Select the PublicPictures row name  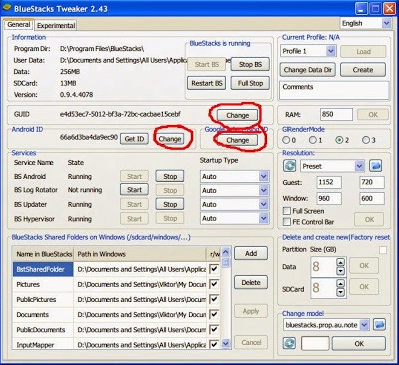tap(36, 299)
